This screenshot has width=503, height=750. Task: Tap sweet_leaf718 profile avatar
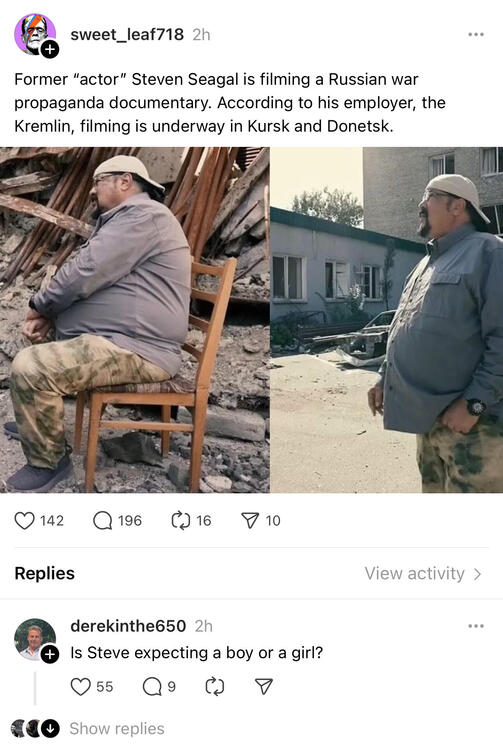(34, 34)
